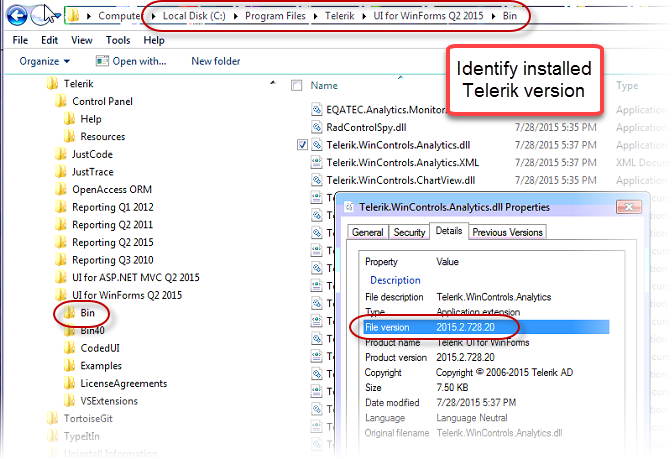This screenshot has width=672, height=459.
Task: Select the Help folder icon
Action: coord(69,119)
